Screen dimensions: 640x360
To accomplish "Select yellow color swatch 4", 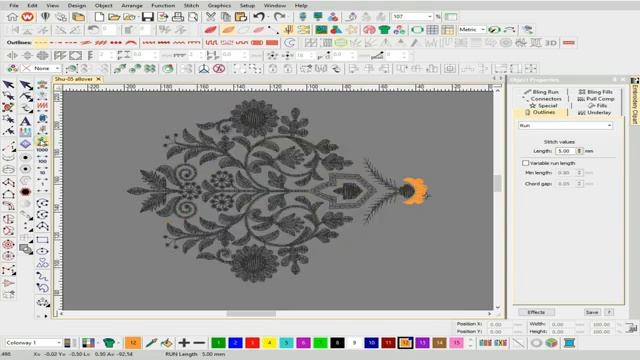I will 269,343.
